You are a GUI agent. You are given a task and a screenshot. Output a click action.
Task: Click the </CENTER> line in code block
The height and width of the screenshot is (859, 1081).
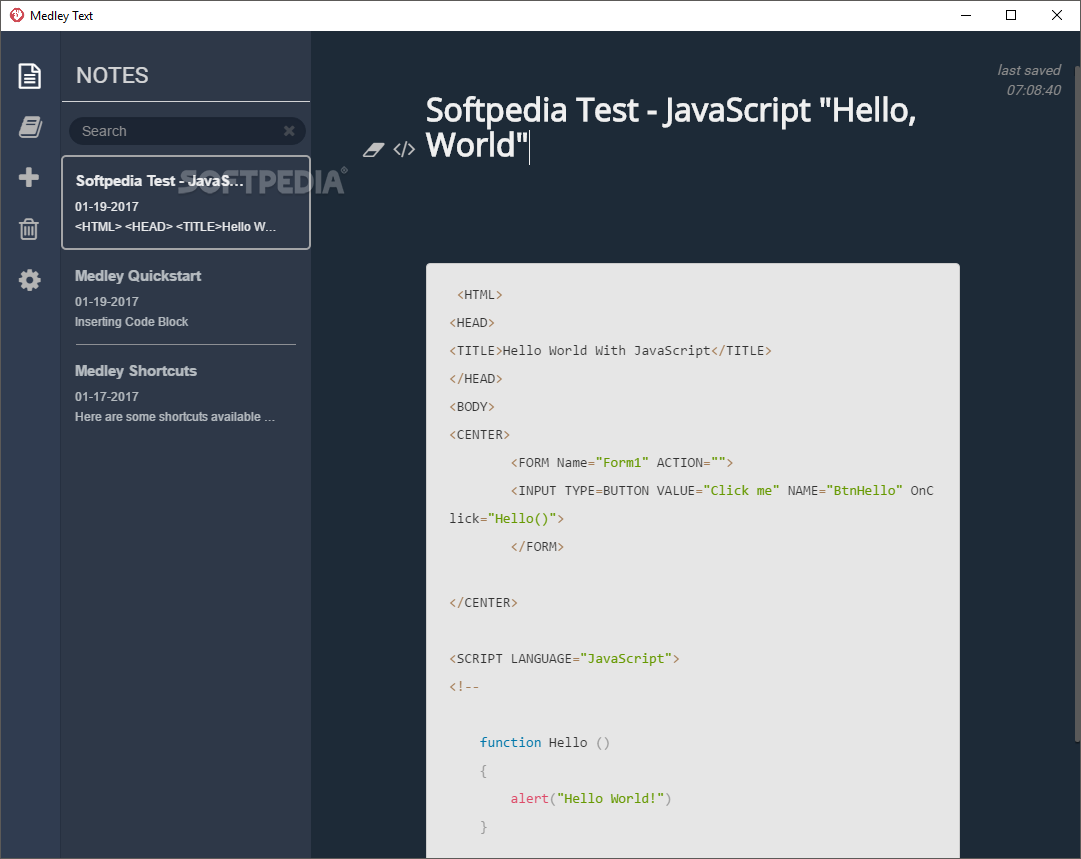[483, 603]
